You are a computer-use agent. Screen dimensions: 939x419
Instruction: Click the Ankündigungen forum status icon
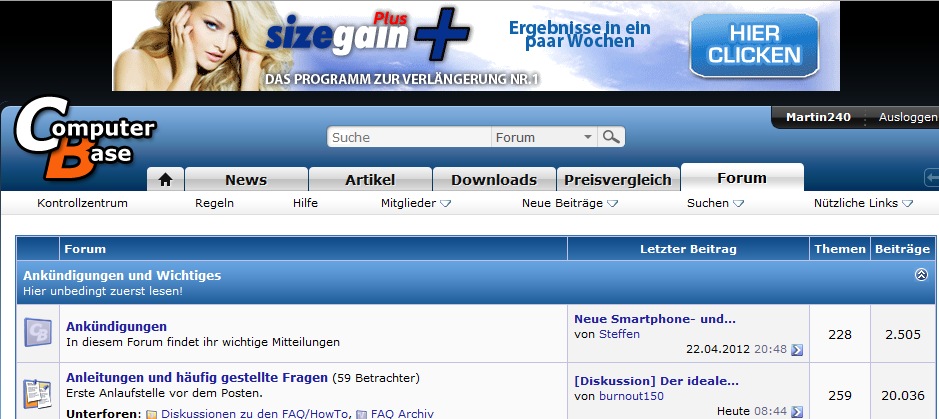[x=38, y=333]
